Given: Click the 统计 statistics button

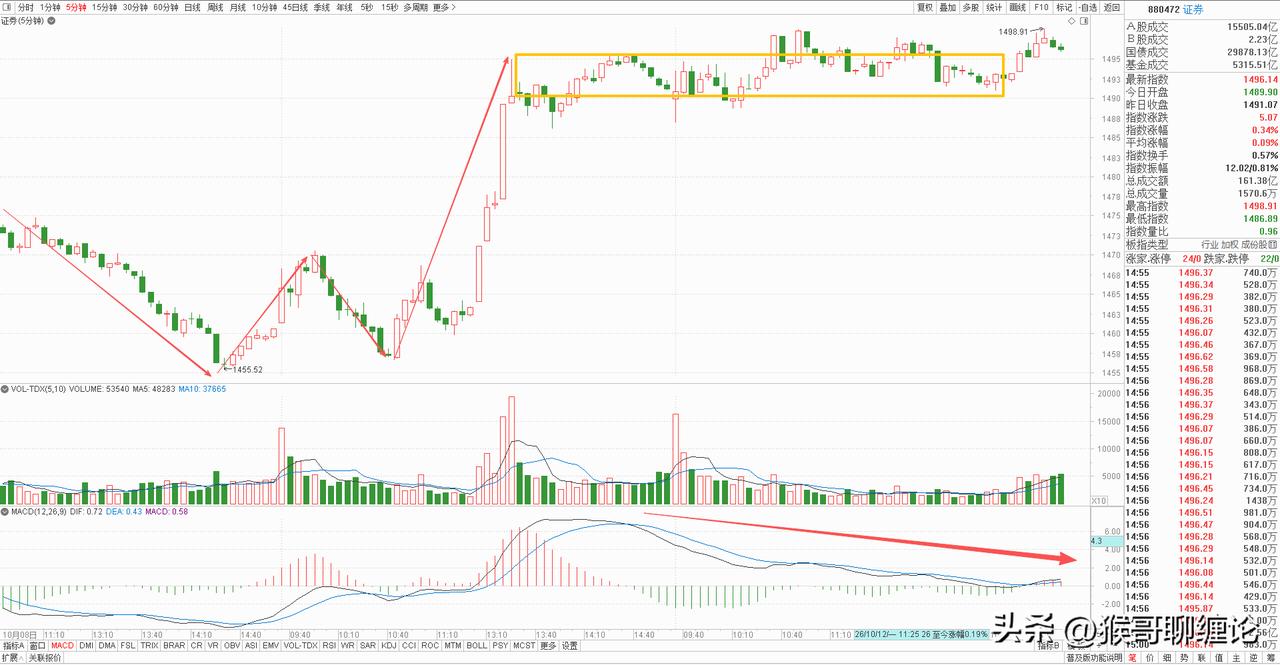Looking at the screenshot, I should (x=994, y=7).
